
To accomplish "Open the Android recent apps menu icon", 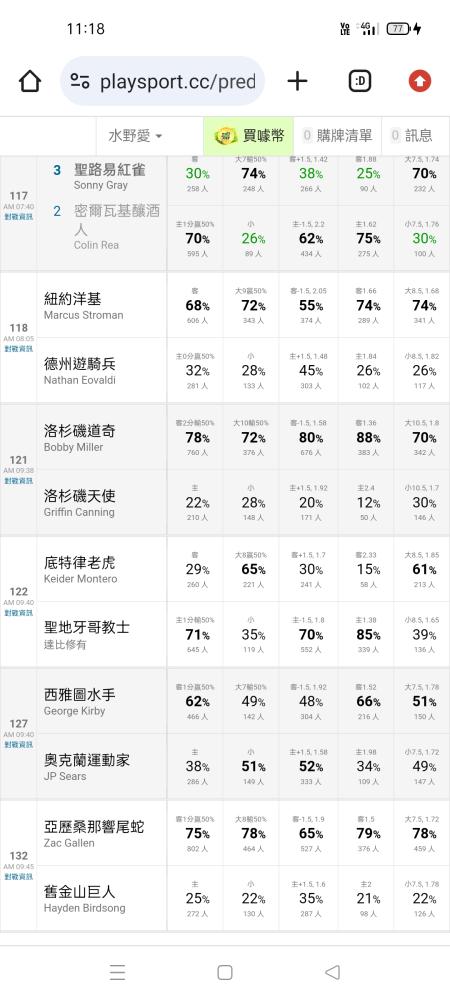I will click(x=117, y=972).
